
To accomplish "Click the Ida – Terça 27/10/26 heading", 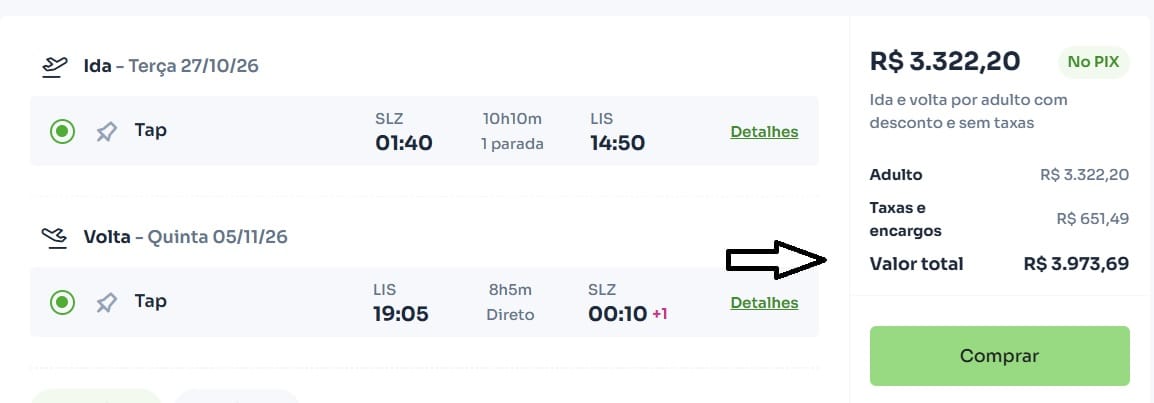I will (x=172, y=67).
